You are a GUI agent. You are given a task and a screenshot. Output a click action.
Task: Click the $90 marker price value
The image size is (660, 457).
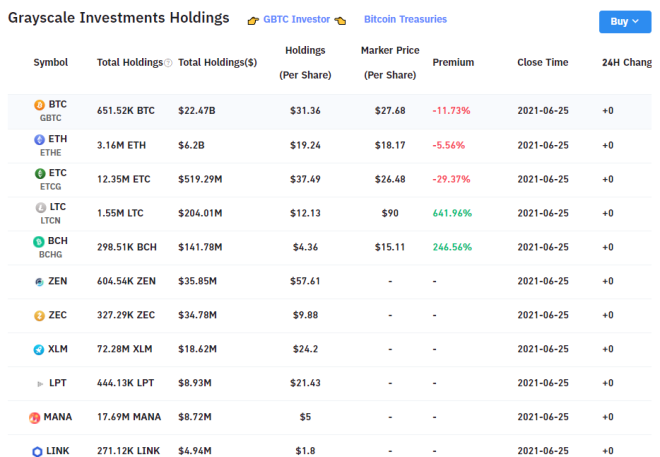(x=390, y=213)
